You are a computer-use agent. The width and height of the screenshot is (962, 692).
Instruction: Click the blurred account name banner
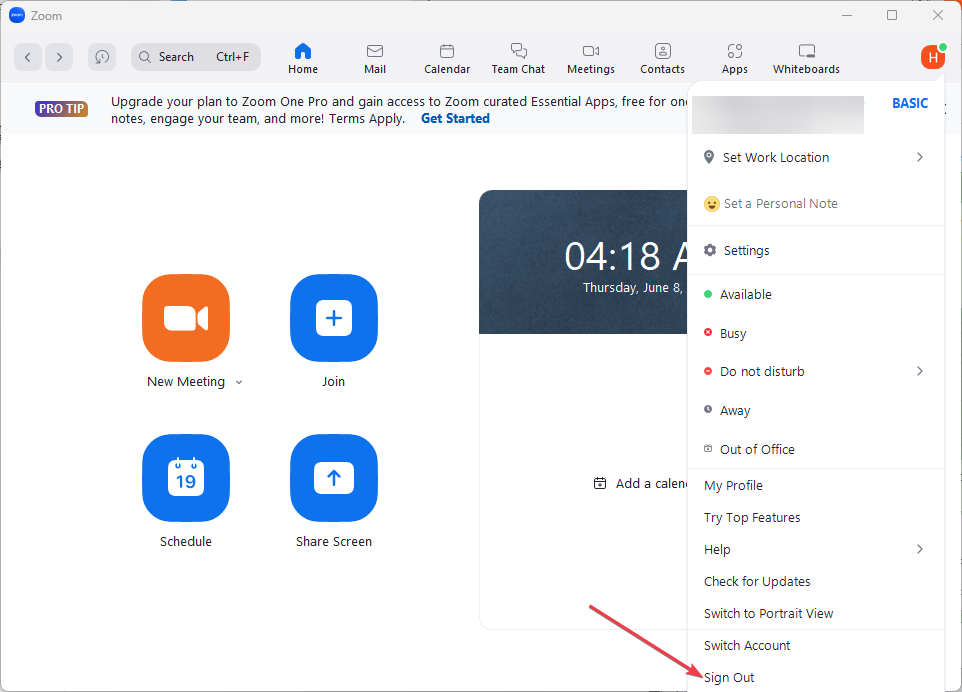click(778, 115)
